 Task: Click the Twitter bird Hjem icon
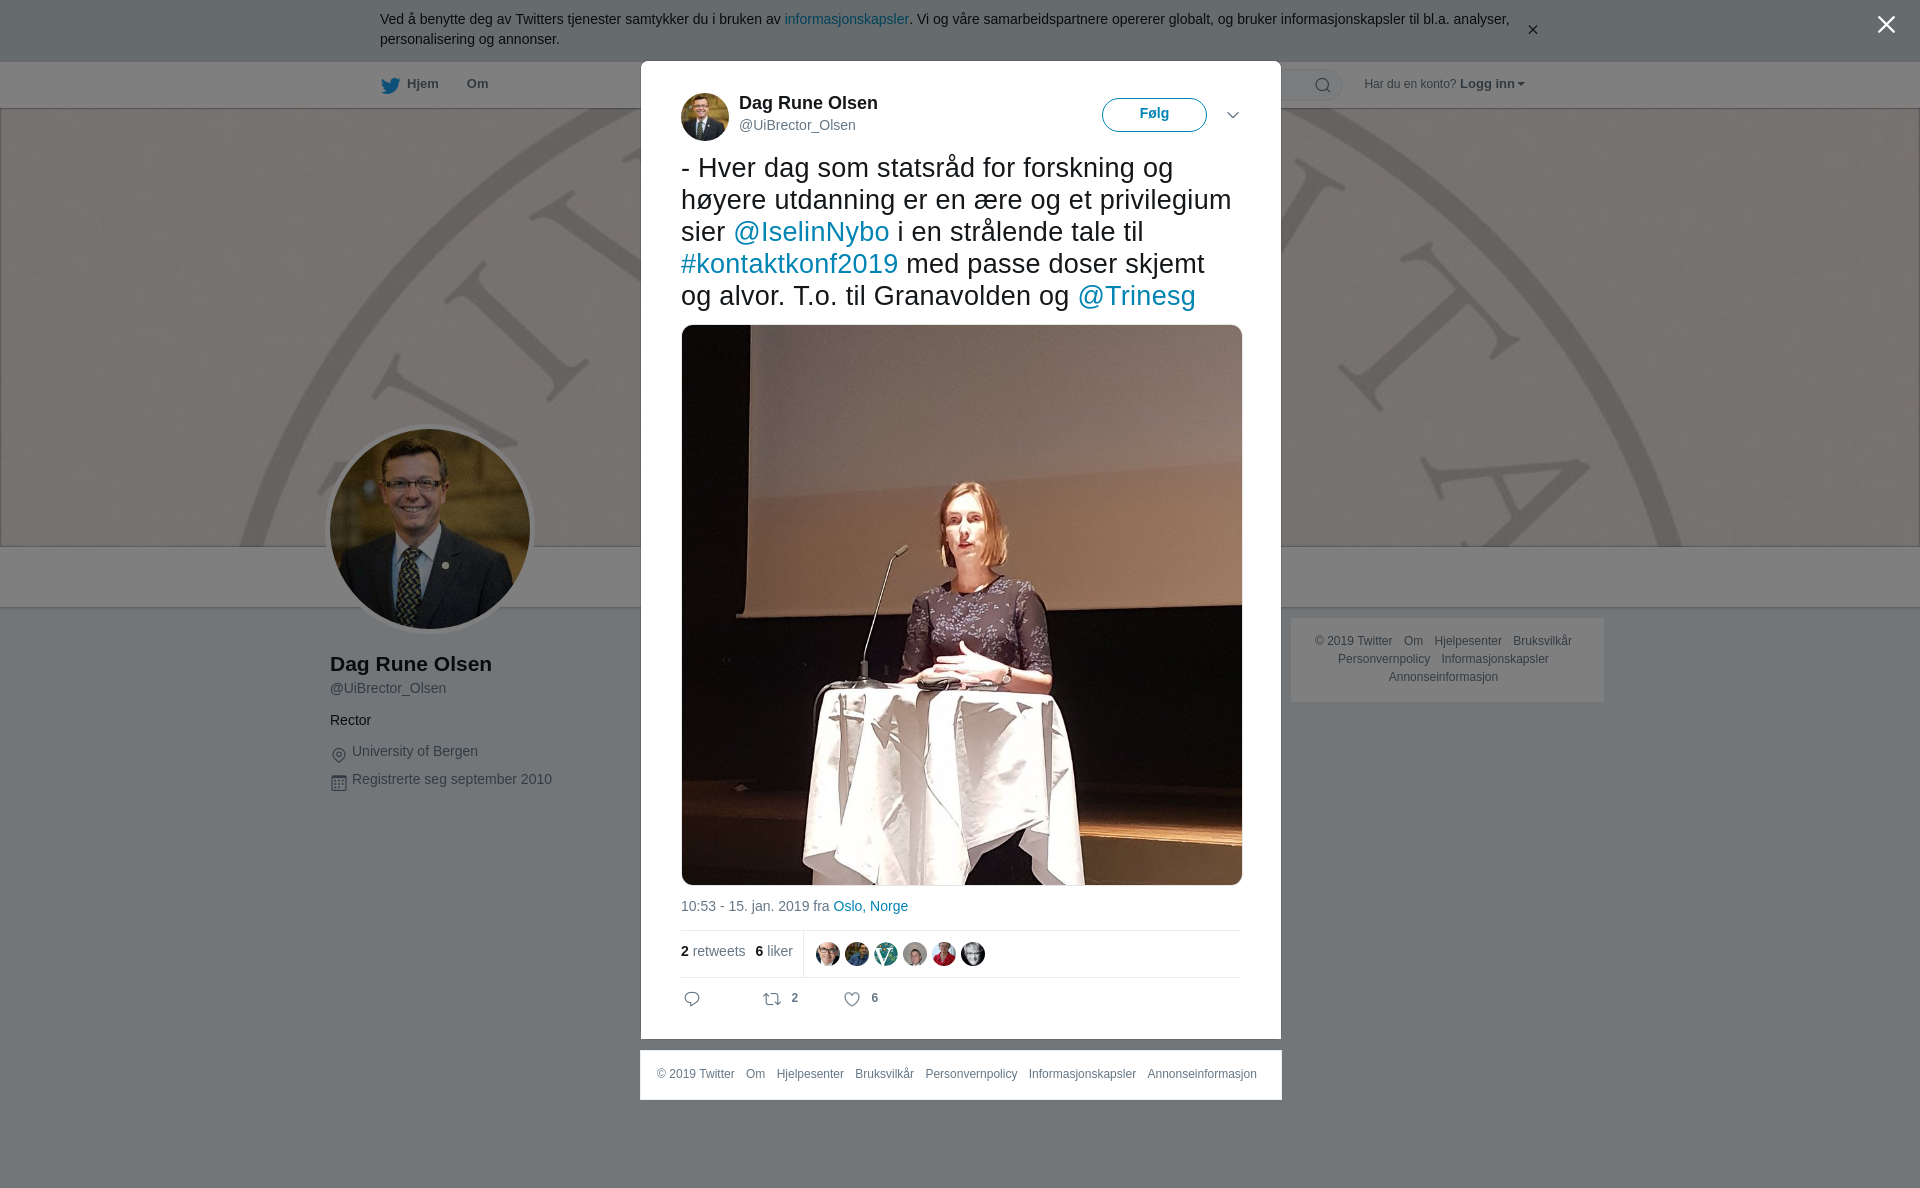coord(390,85)
